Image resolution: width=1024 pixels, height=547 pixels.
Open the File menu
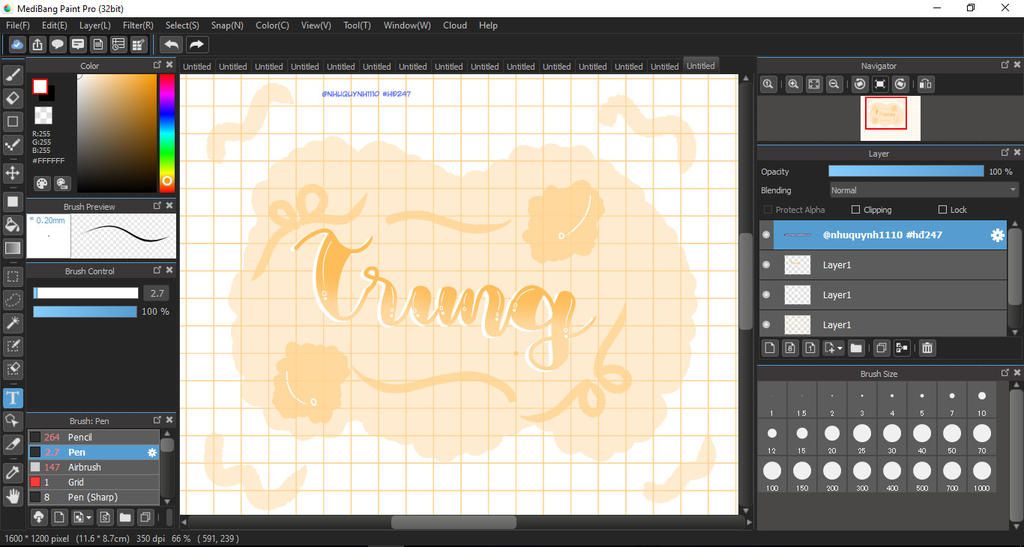18,25
